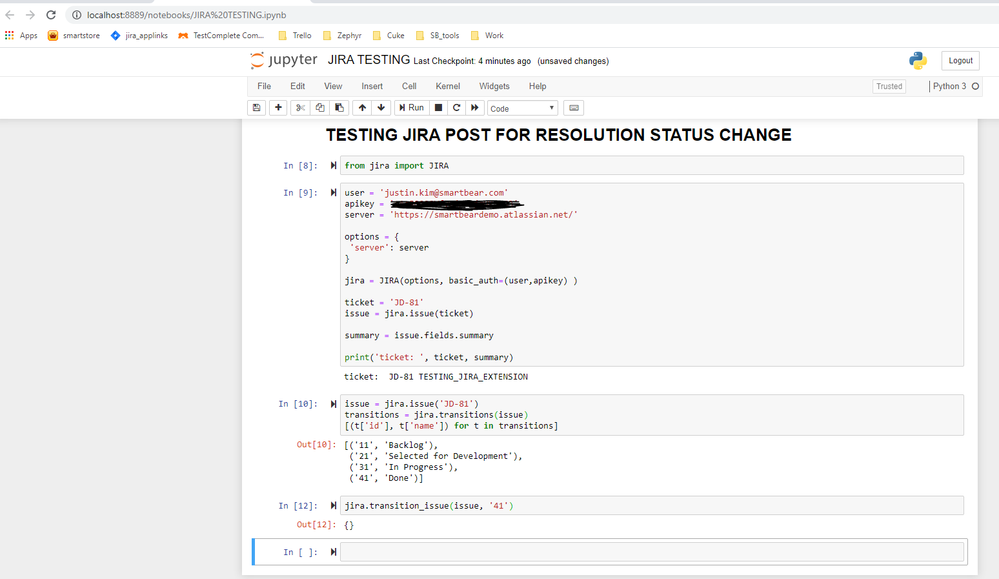Click the save and checkpoint icon
Screen dimensions: 999x579
pos(257,108)
